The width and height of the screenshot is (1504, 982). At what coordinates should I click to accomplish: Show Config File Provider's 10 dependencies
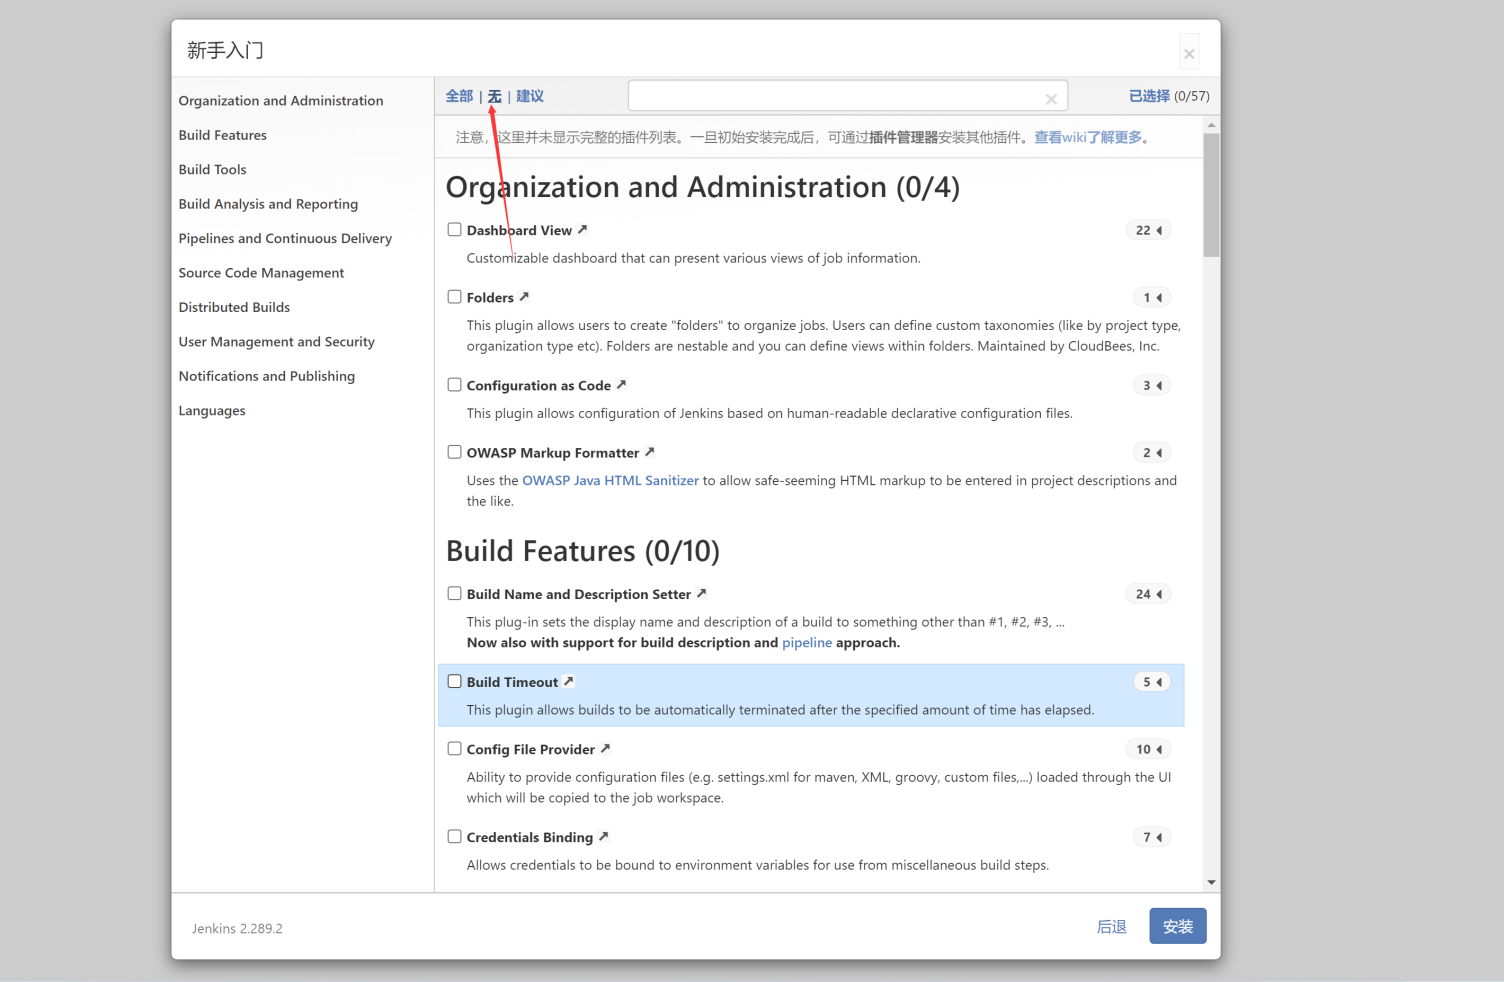[1148, 749]
